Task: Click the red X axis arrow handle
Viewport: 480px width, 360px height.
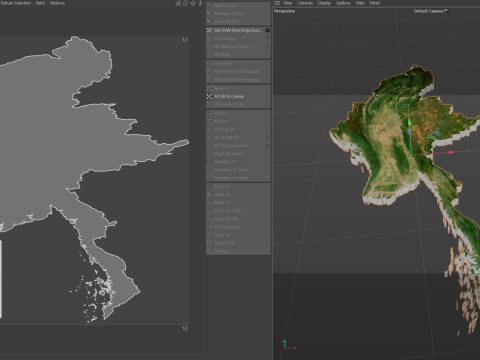Action: (452, 152)
